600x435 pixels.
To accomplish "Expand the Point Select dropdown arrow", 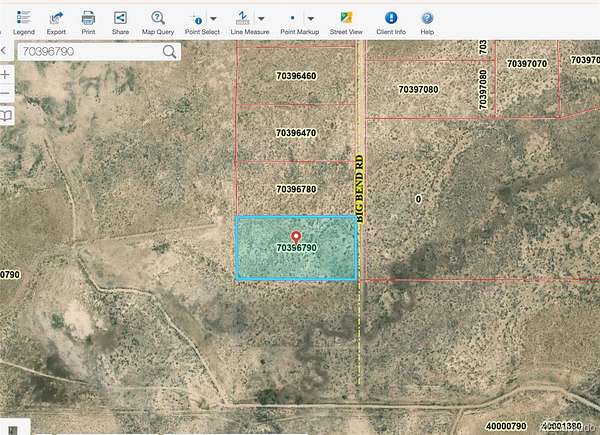I will 213,19.
